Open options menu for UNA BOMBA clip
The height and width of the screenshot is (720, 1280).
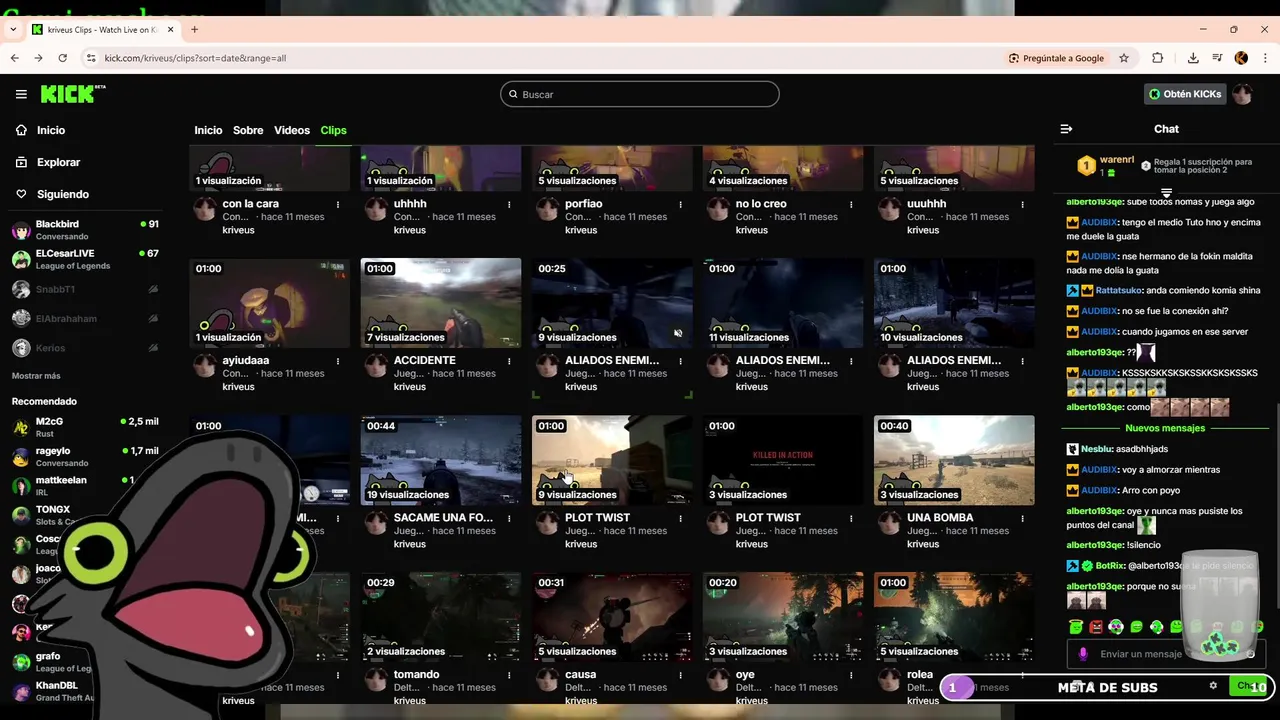click(1022, 519)
